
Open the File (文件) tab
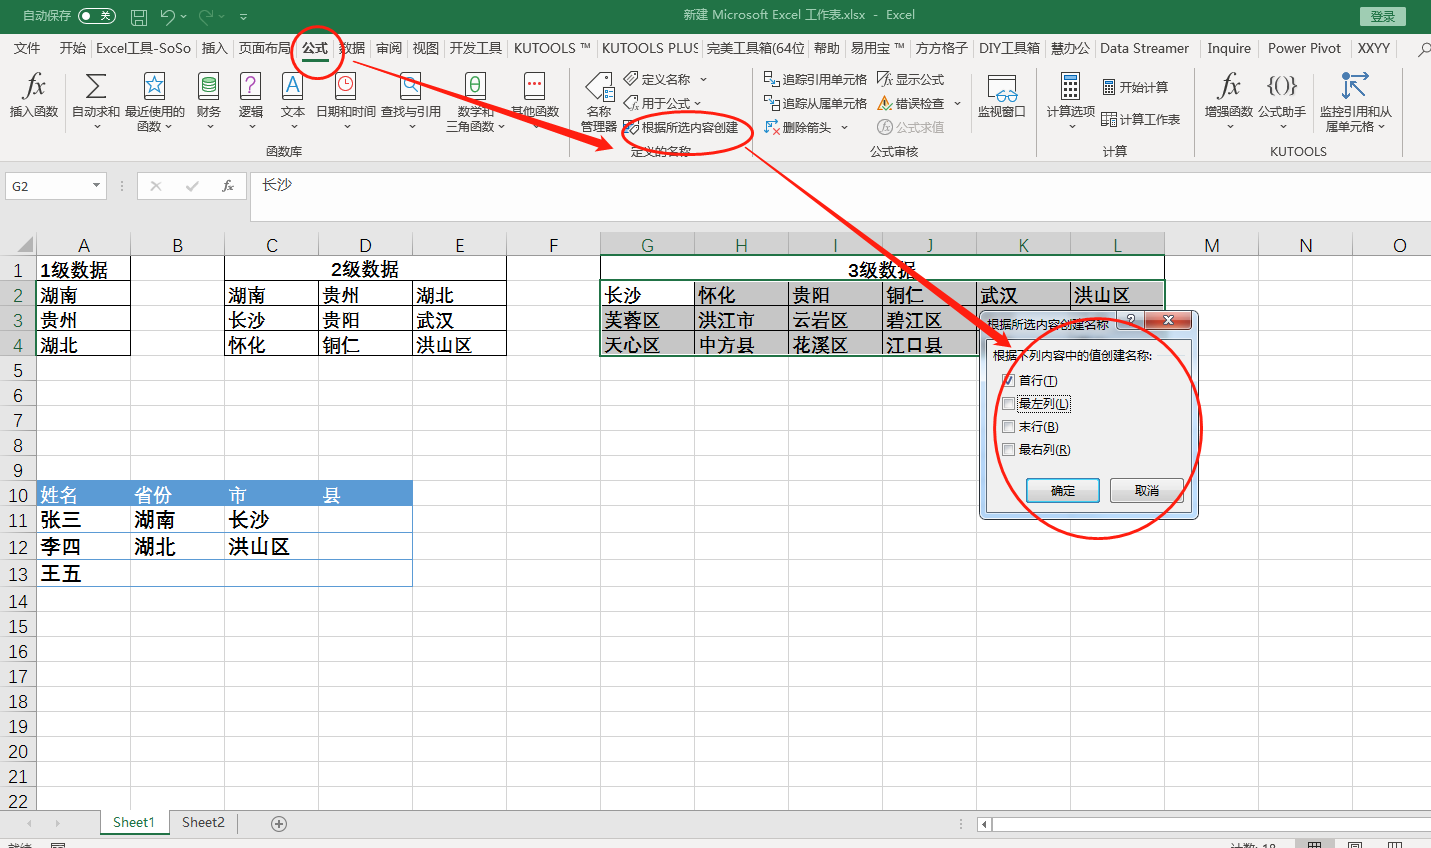(x=27, y=48)
